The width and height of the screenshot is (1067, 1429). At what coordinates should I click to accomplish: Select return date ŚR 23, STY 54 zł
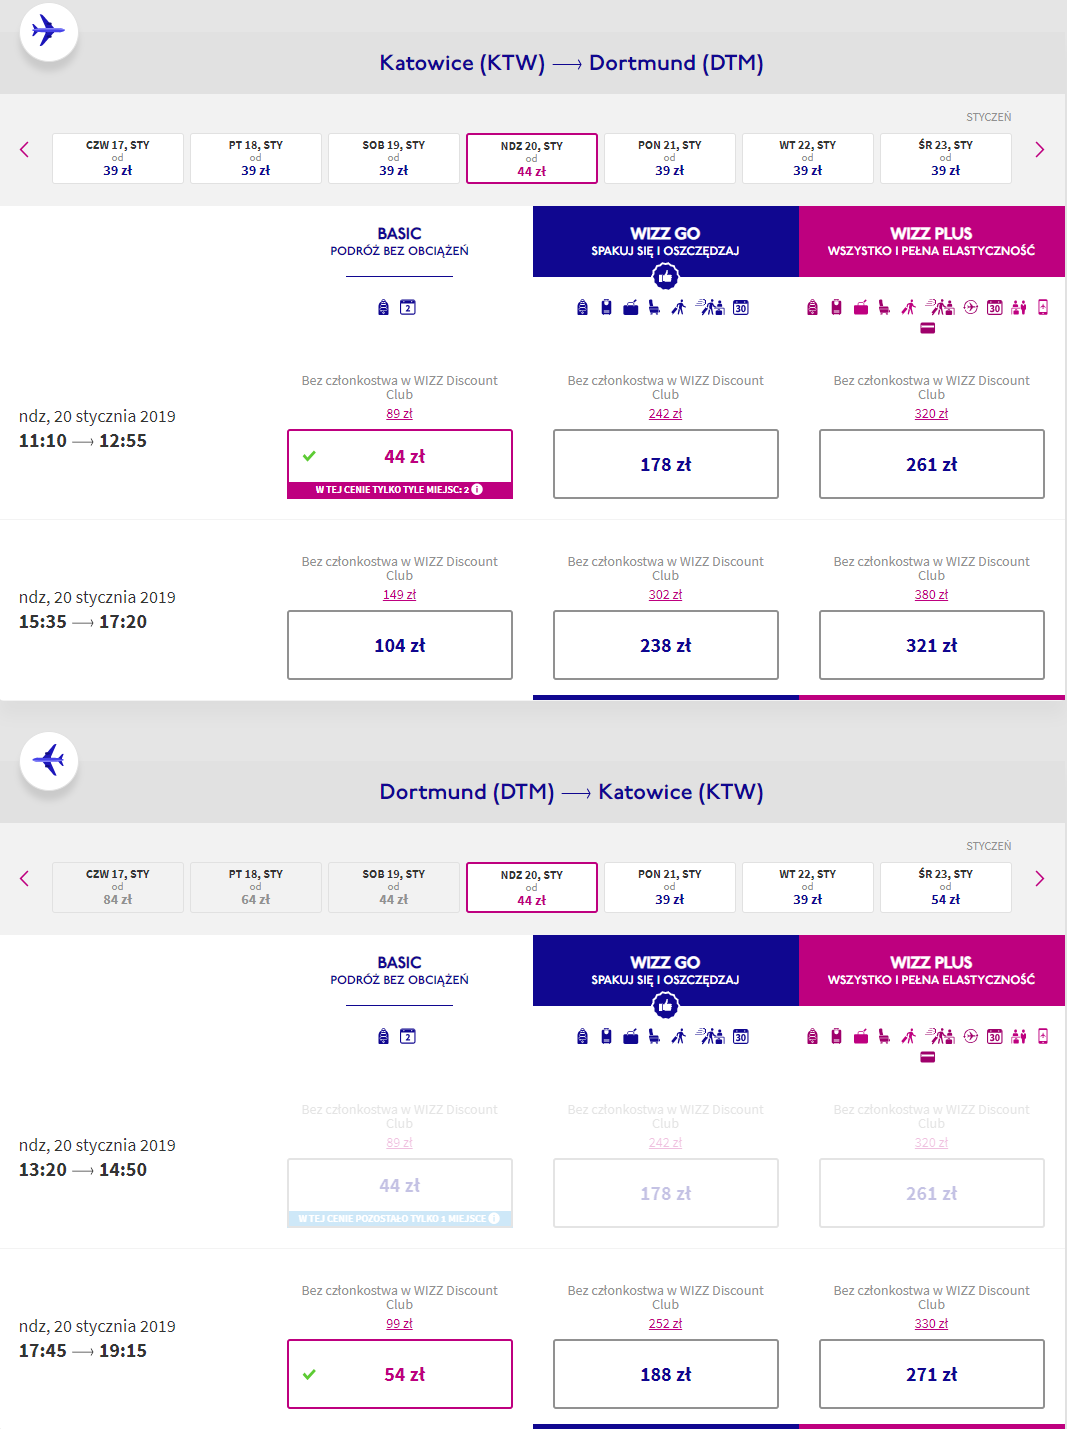946,887
